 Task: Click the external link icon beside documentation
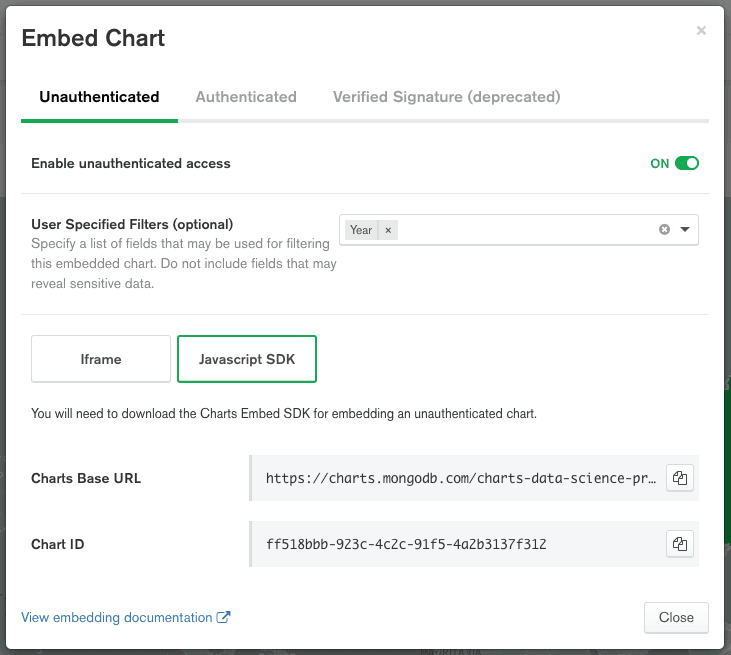point(224,618)
